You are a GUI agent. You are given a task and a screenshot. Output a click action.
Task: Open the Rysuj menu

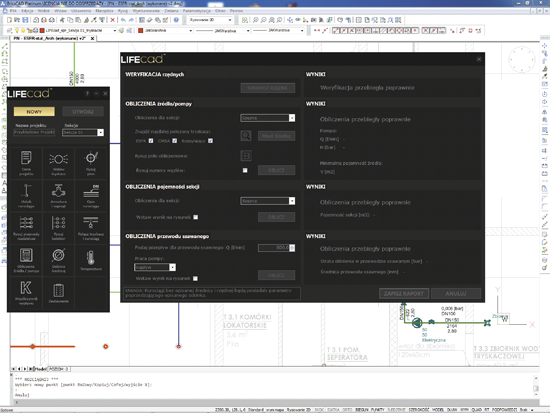pyautogui.click(x=123, y=11)
